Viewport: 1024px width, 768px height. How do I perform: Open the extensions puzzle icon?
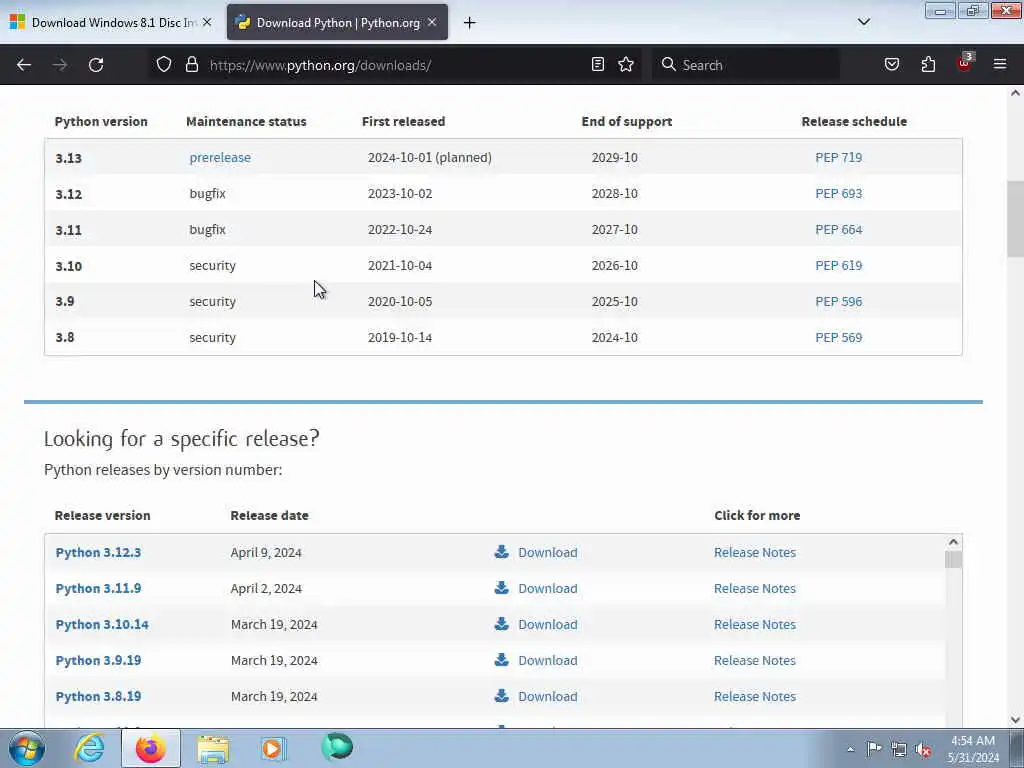928,64
